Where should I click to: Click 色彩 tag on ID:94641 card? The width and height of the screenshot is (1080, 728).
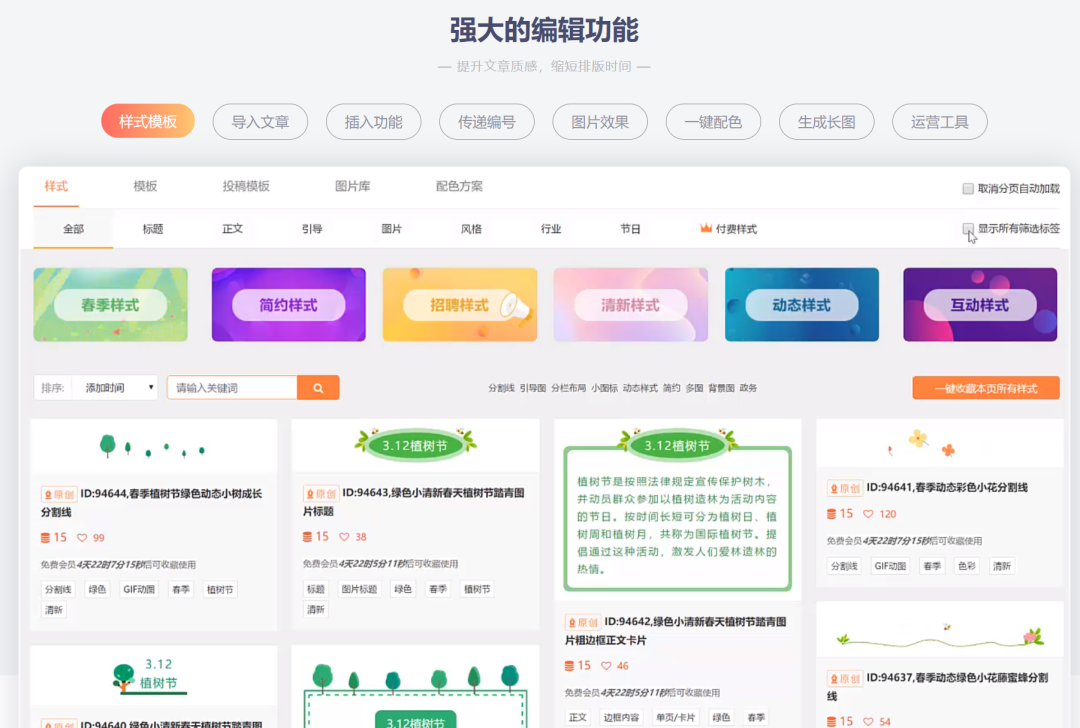(967, 566)
